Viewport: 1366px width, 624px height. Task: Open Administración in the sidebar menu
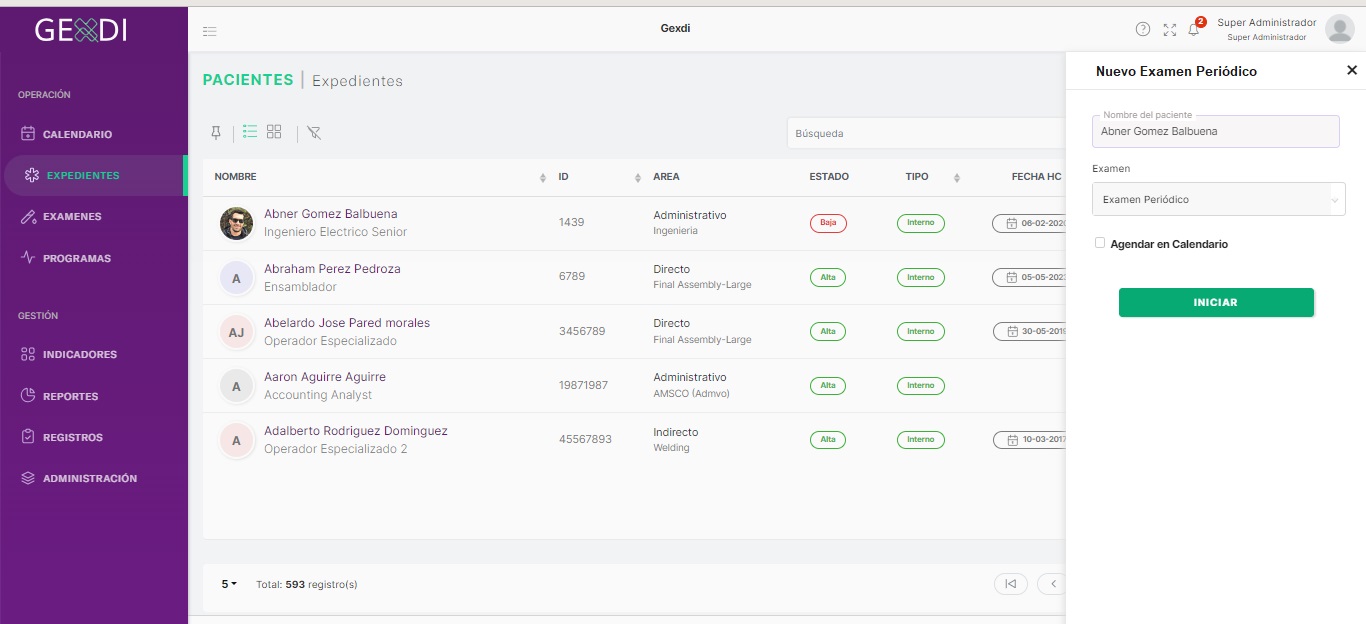coord(79,478)
